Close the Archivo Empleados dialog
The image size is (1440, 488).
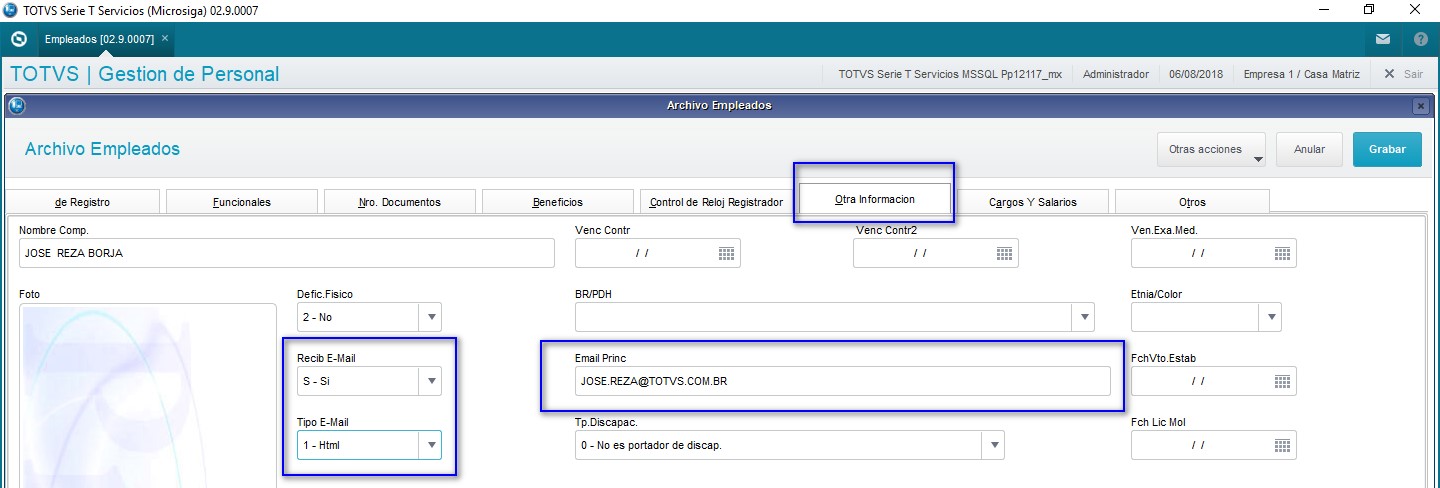1420,105
